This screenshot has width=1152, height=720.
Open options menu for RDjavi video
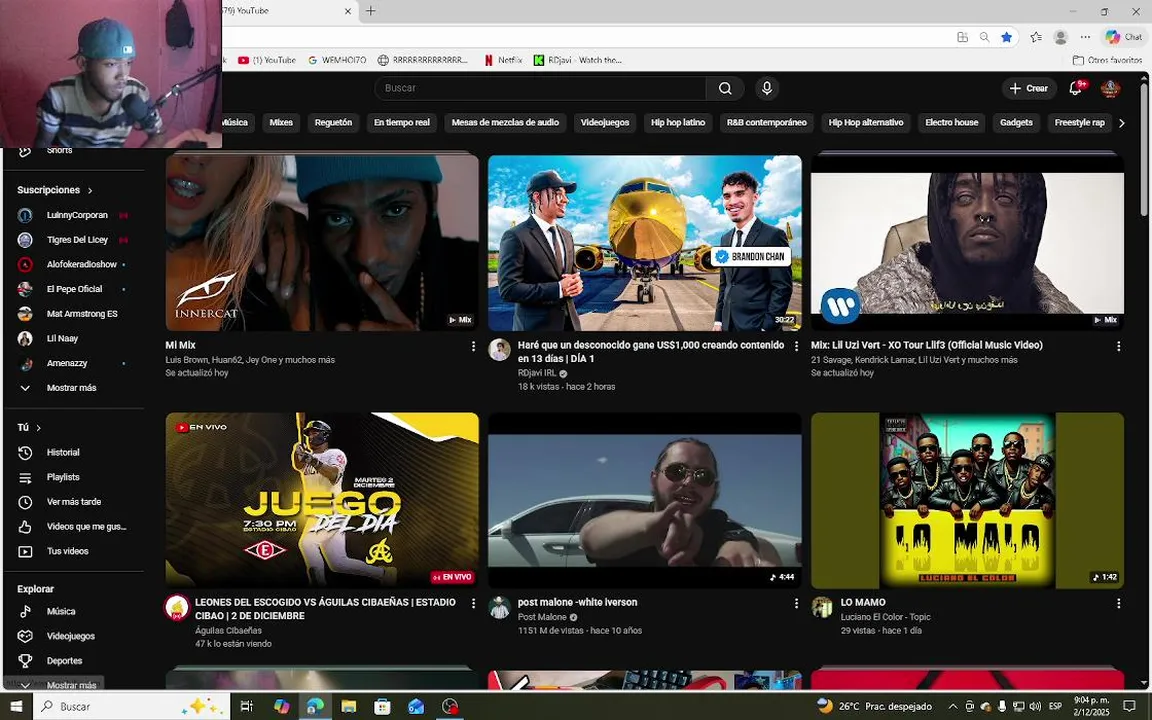(x=796, y=346)
